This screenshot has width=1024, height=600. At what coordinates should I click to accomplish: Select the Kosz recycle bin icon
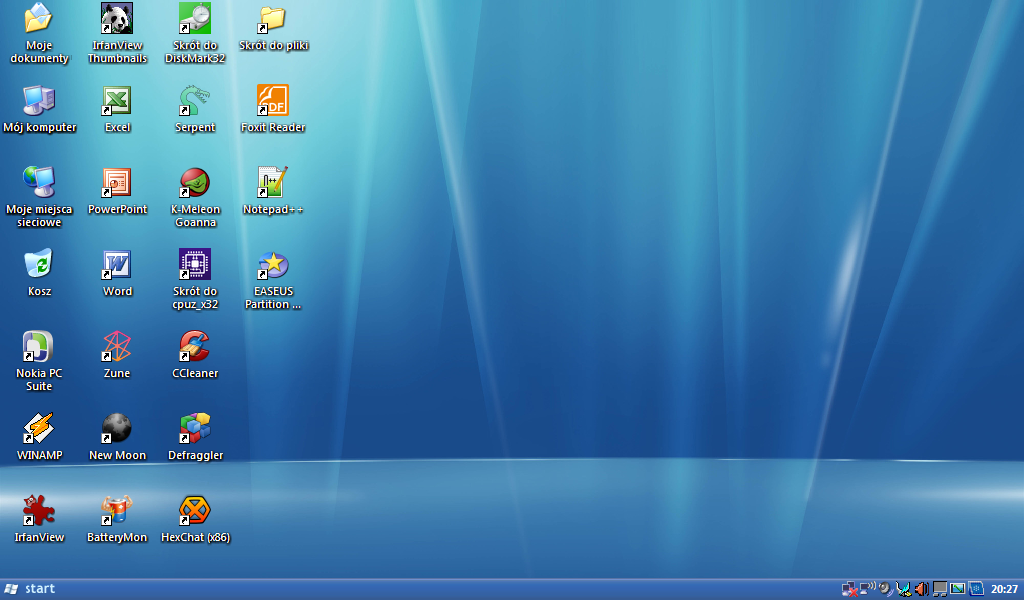[39, 264]
